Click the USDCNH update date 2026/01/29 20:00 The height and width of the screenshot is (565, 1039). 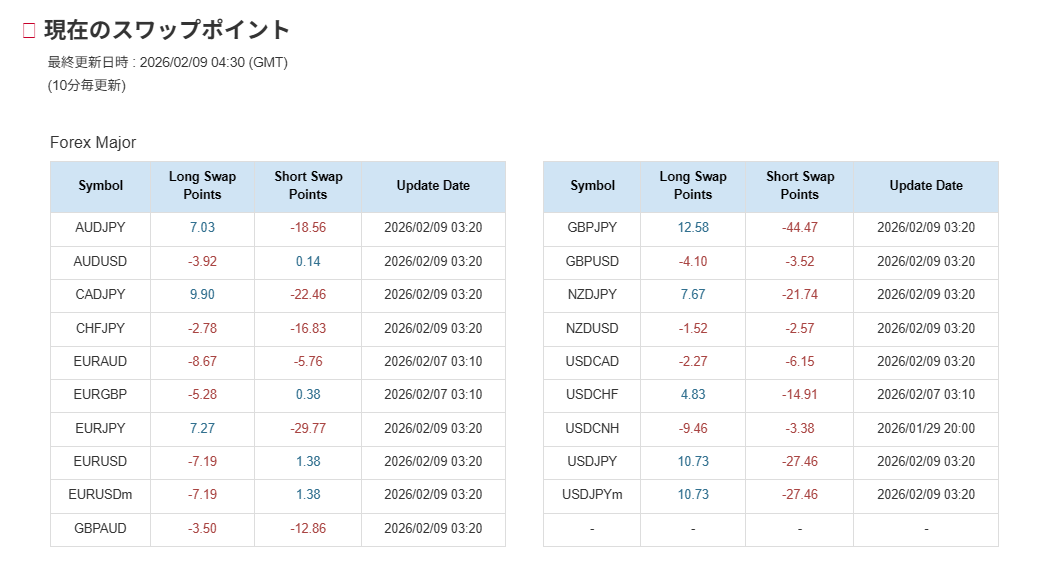tap(925, 428)
